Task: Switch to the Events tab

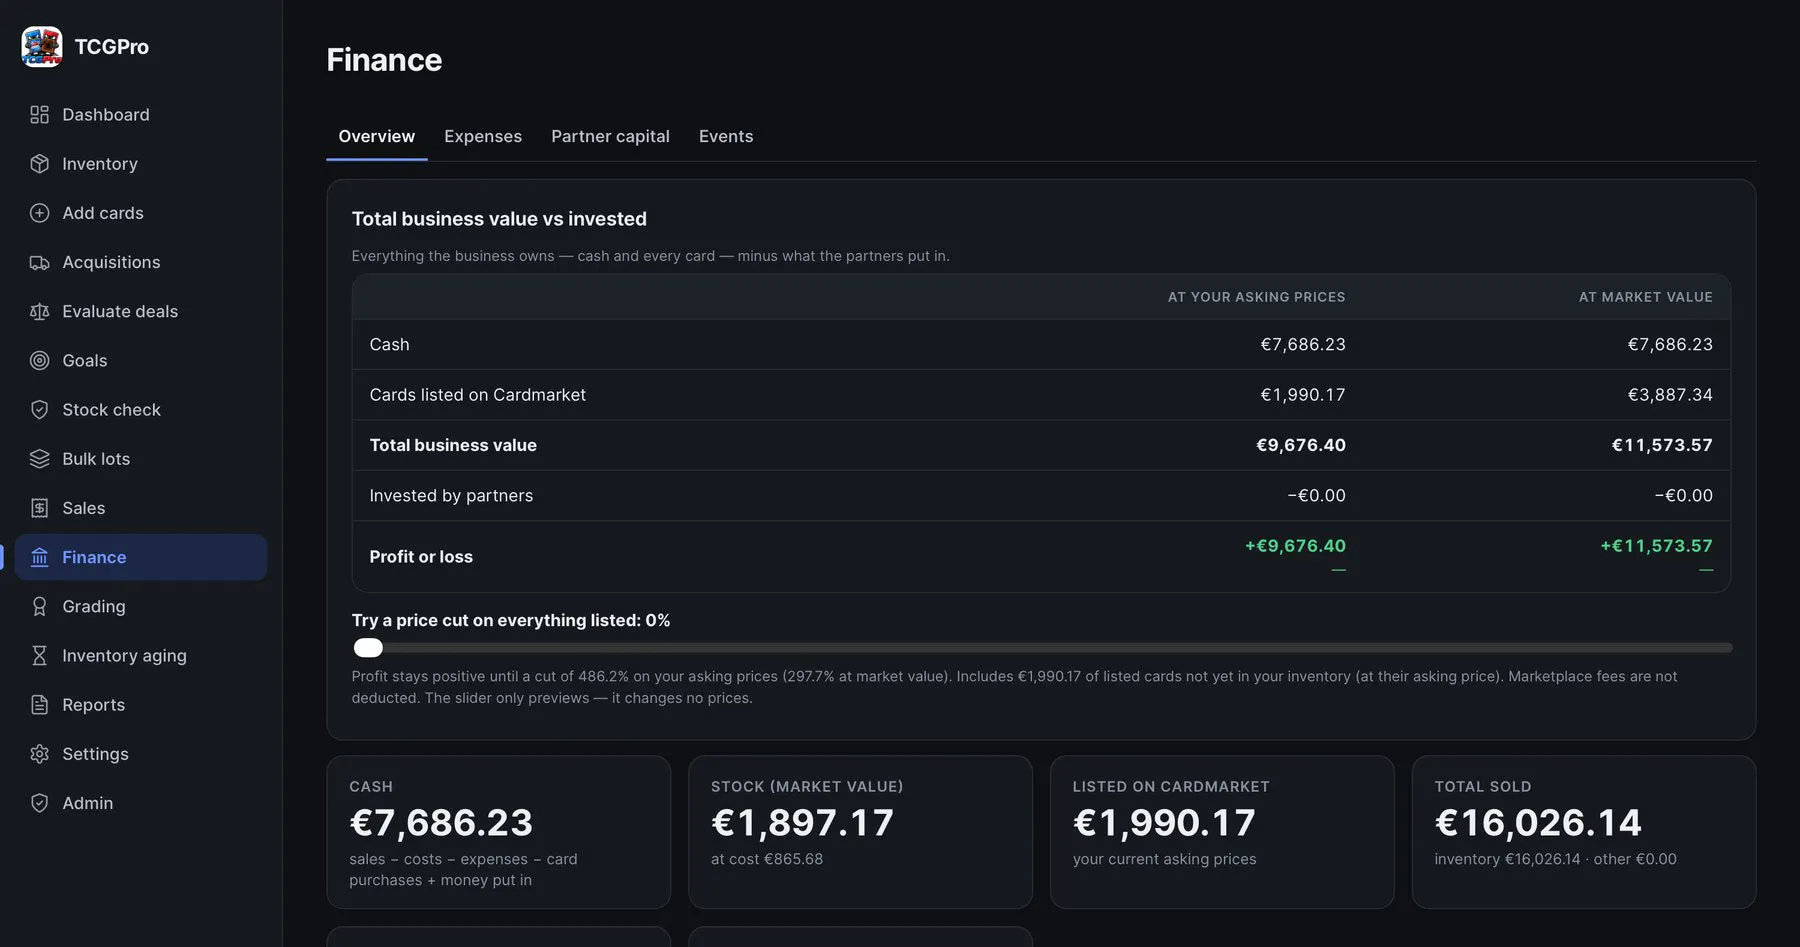Action: click(726, 136)
